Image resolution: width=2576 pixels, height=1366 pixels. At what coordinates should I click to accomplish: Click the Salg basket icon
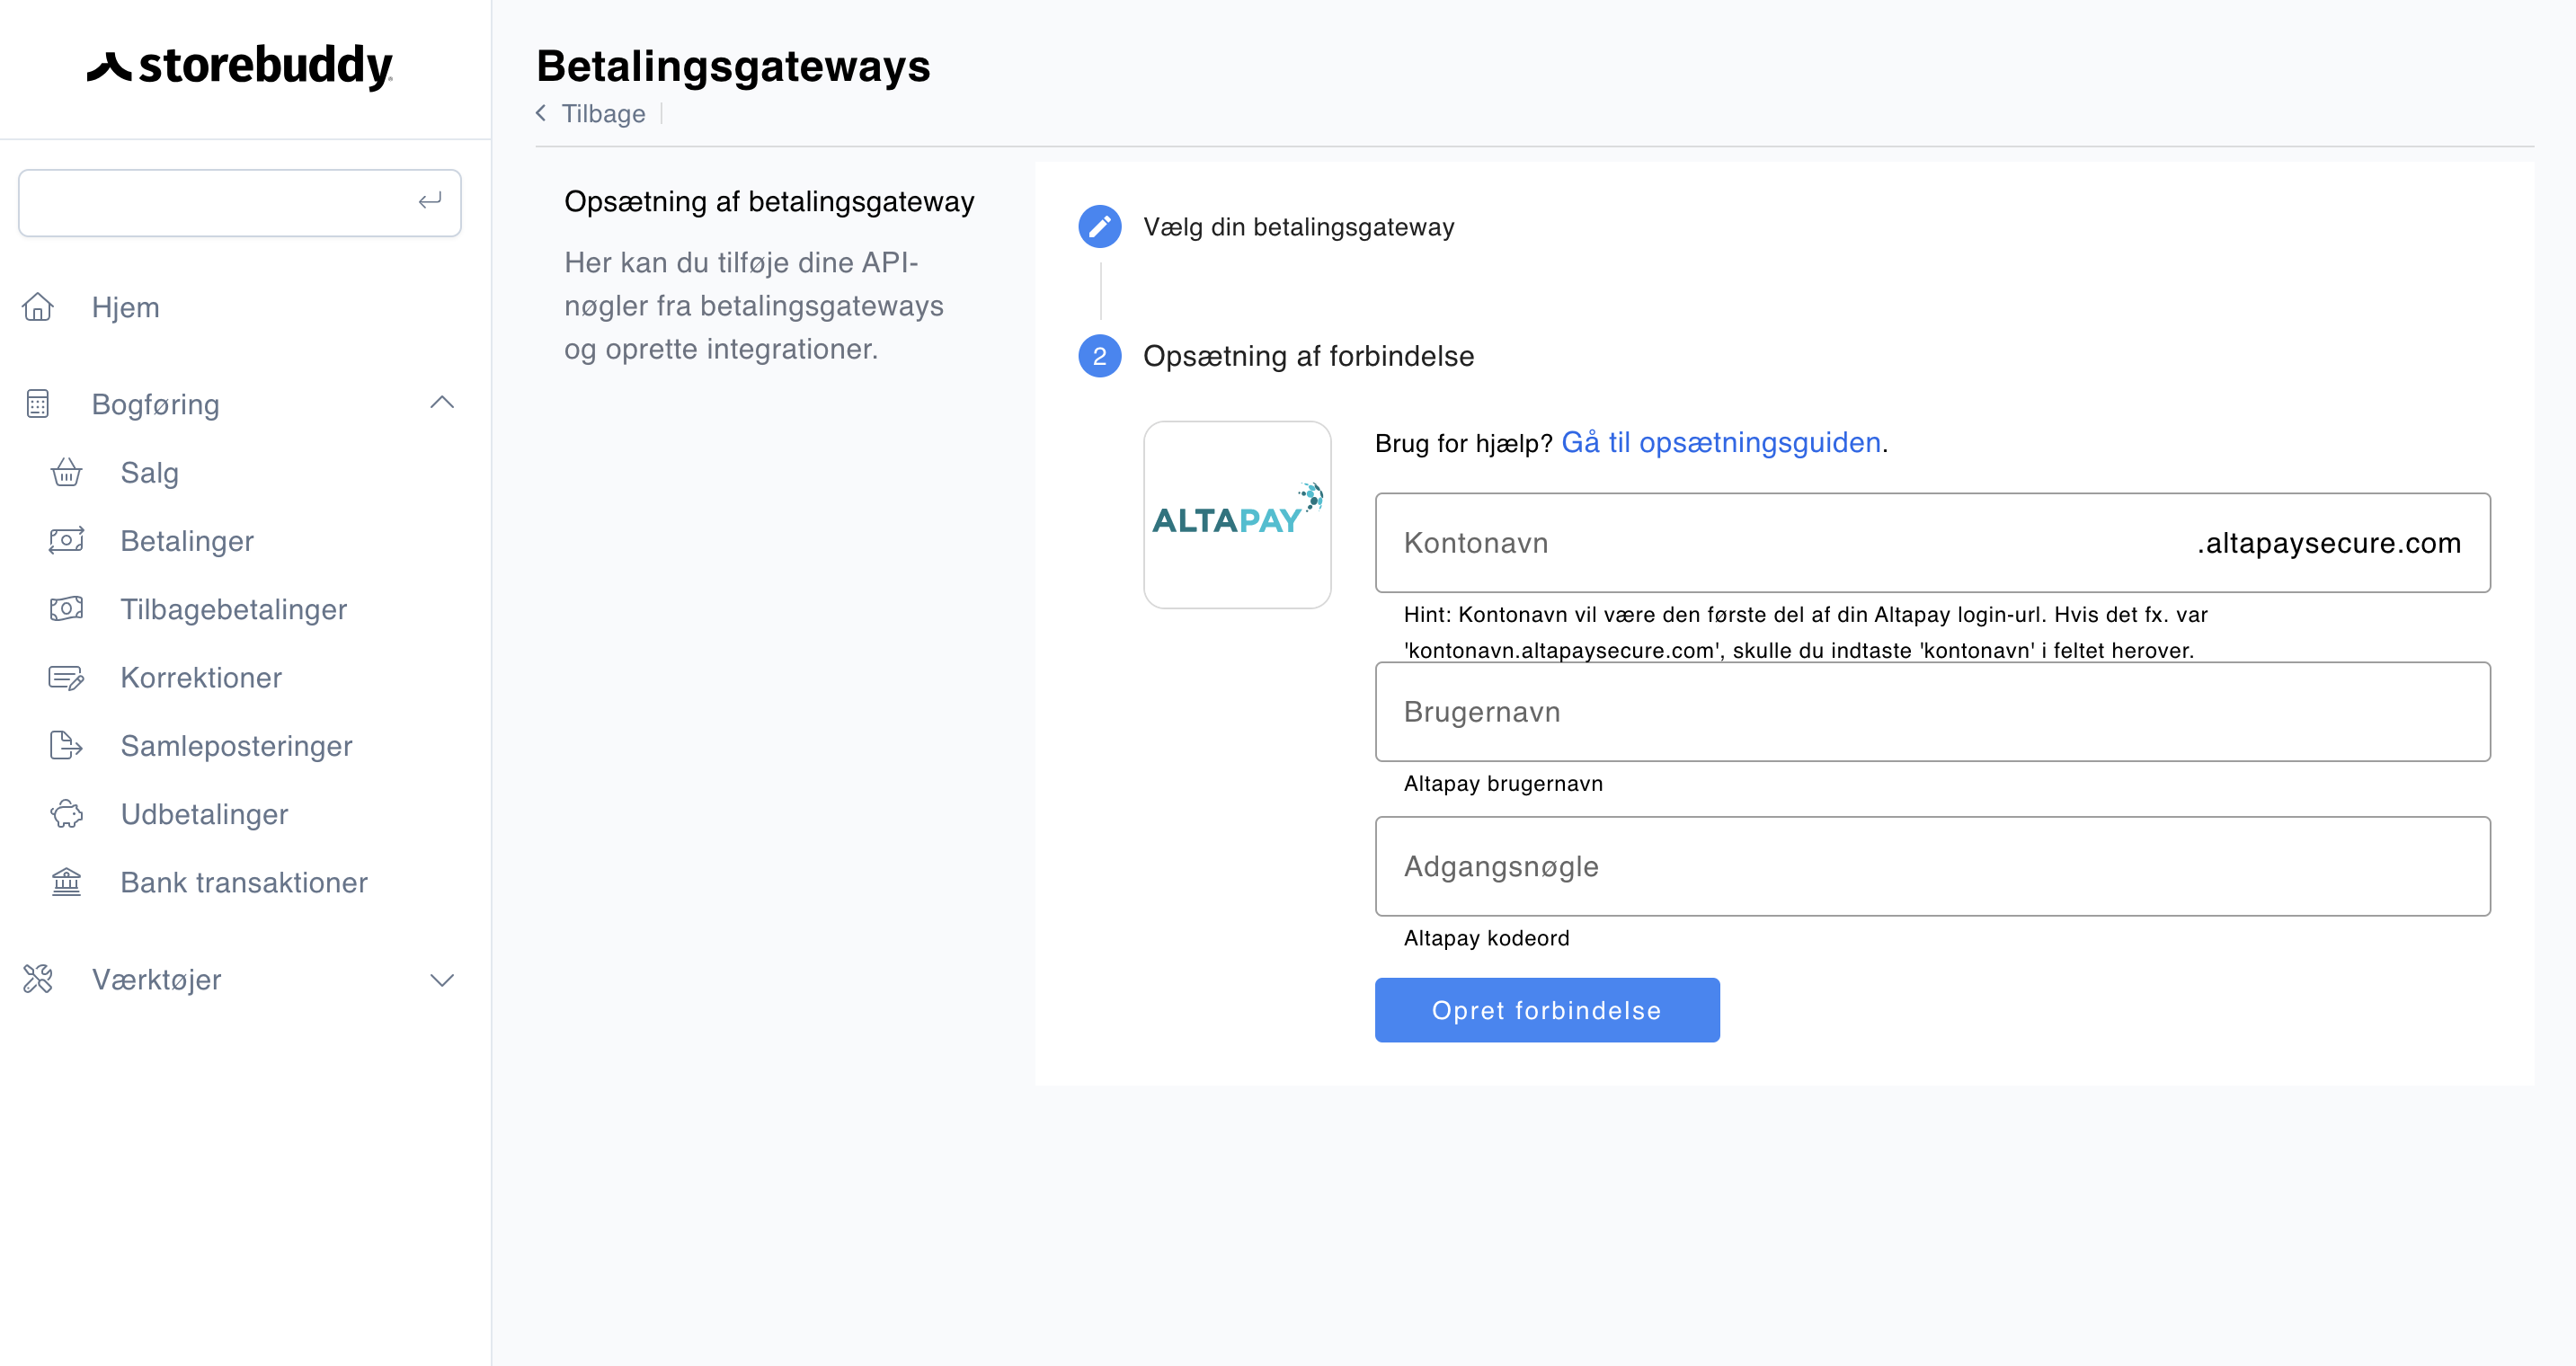point(67,472)
